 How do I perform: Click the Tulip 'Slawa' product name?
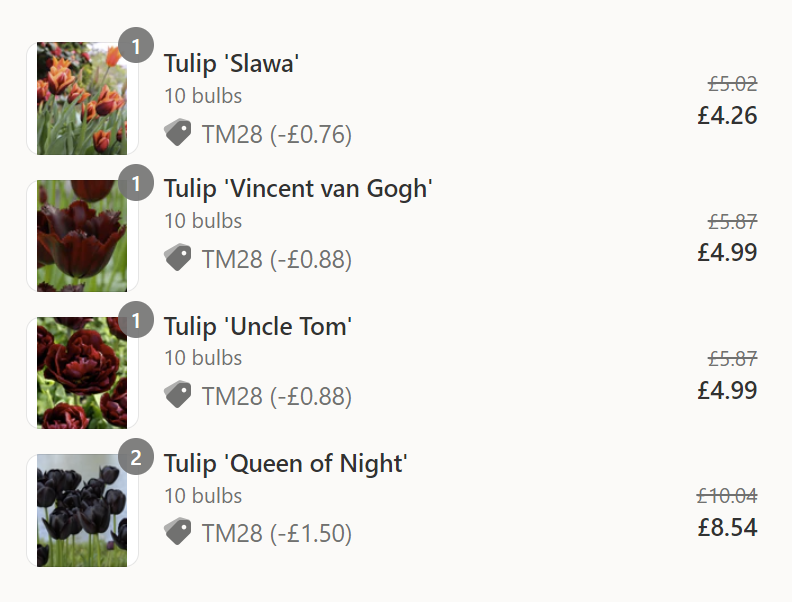[231, 64]
